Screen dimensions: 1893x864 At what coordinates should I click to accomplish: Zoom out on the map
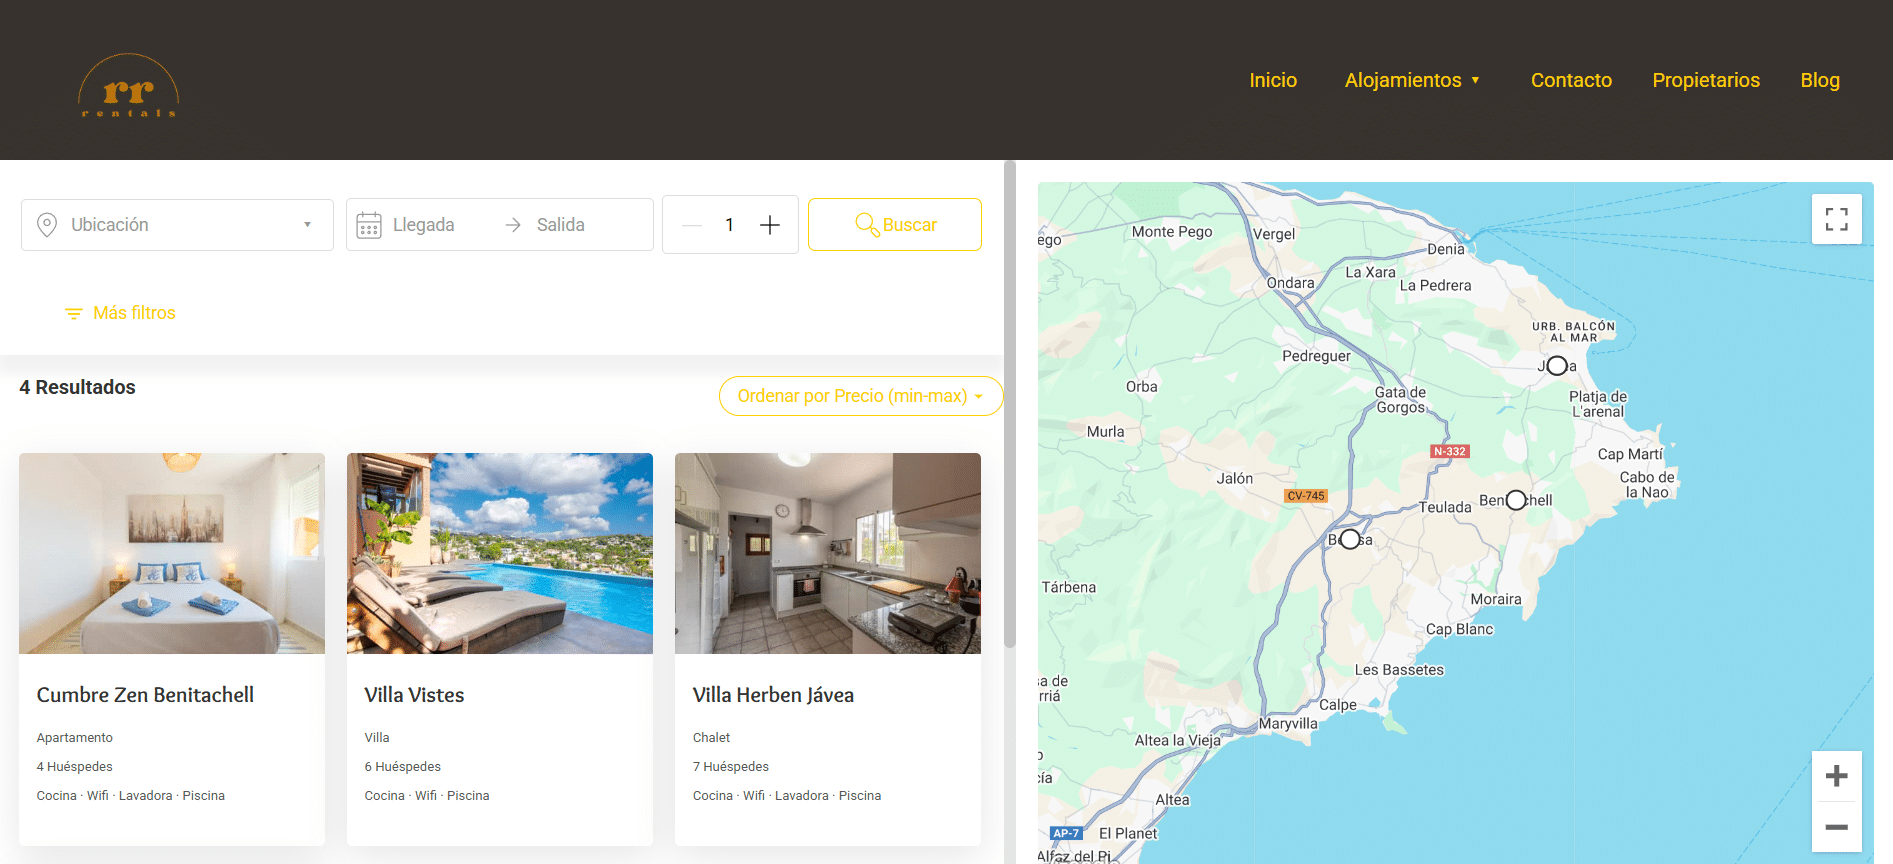point(1836,827)
